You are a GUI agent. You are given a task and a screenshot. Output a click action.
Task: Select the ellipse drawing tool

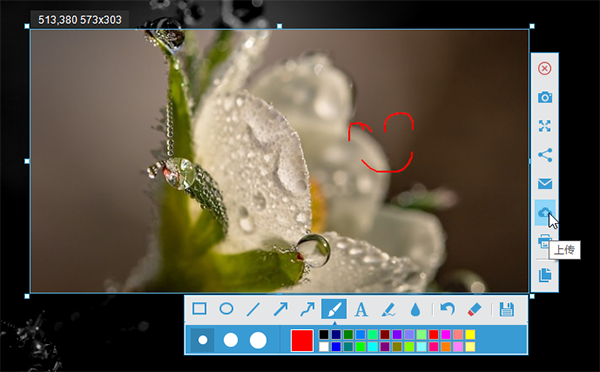coord(226,308)
